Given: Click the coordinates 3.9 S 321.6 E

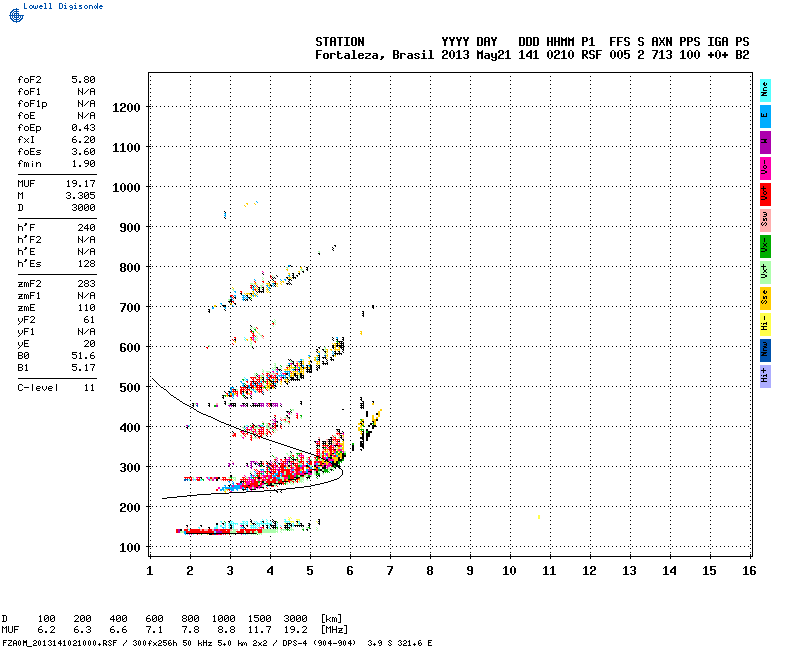Looking at the screenshot, I should pos(399,643).
